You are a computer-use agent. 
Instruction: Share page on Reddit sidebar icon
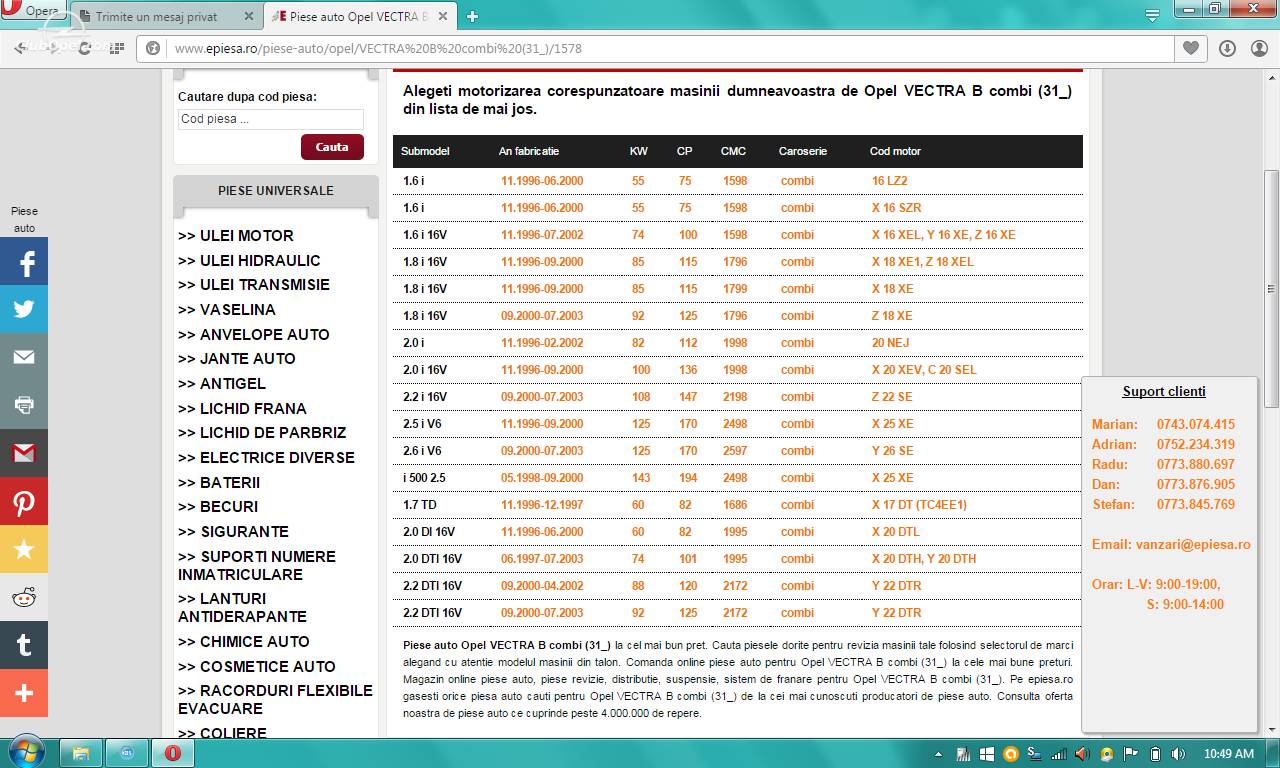(24, 597)
